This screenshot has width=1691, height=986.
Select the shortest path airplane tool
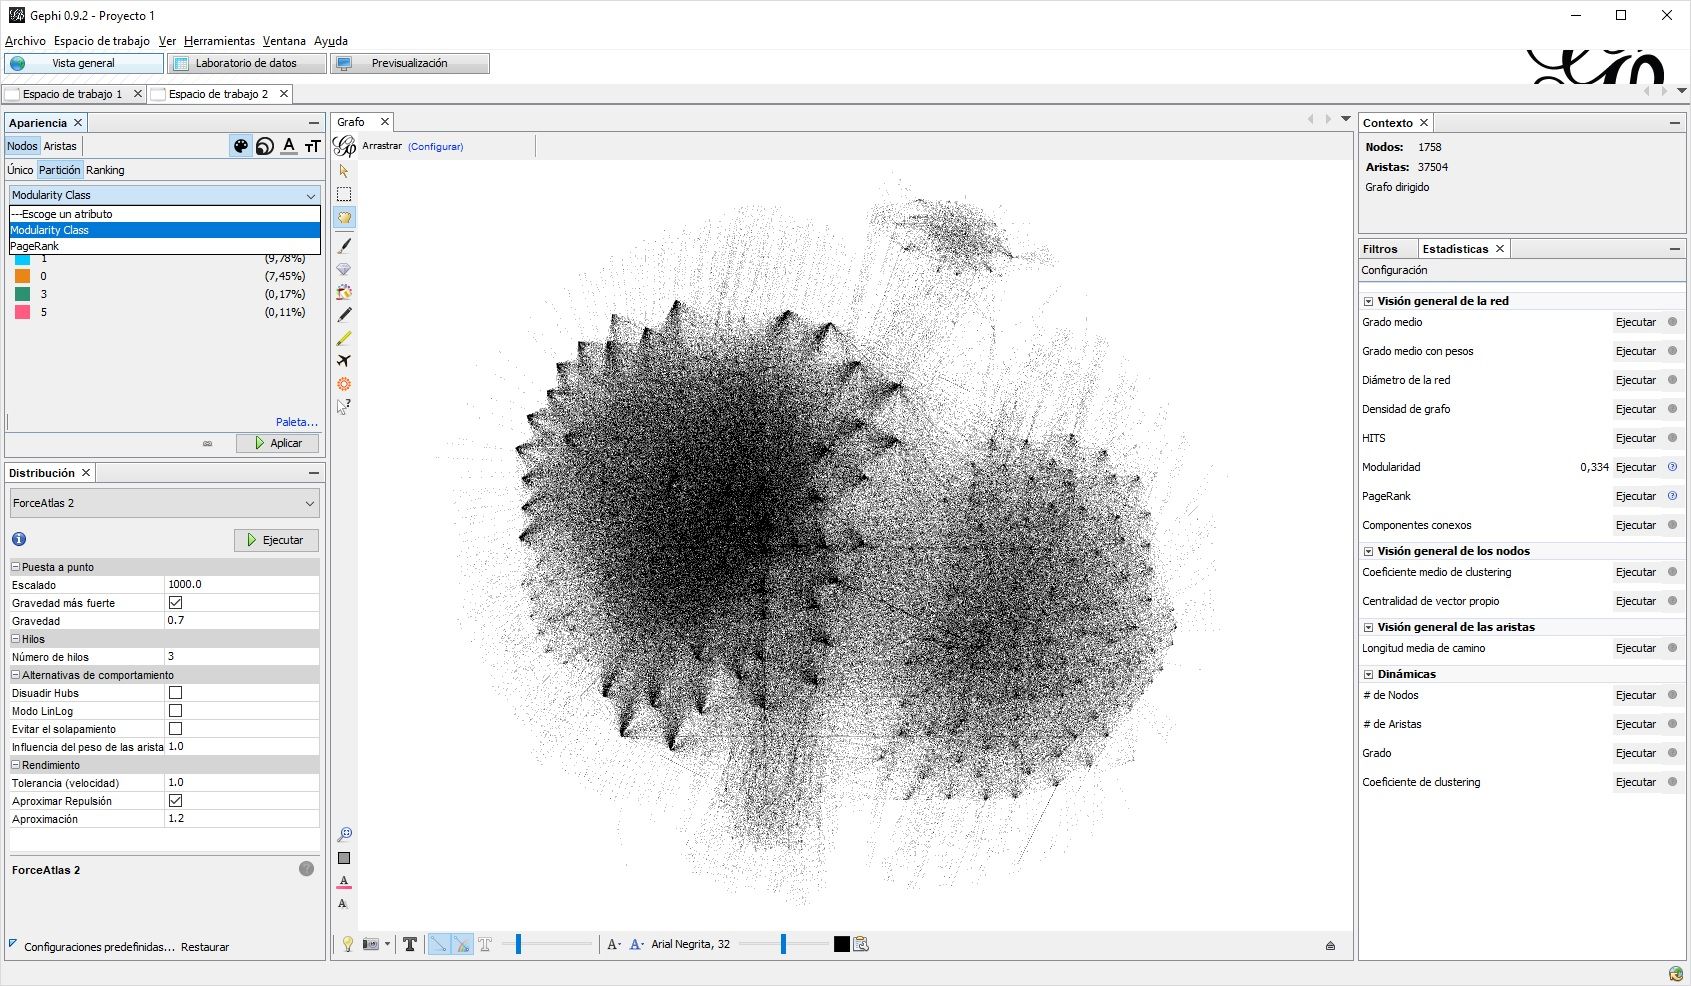(344, 361)
